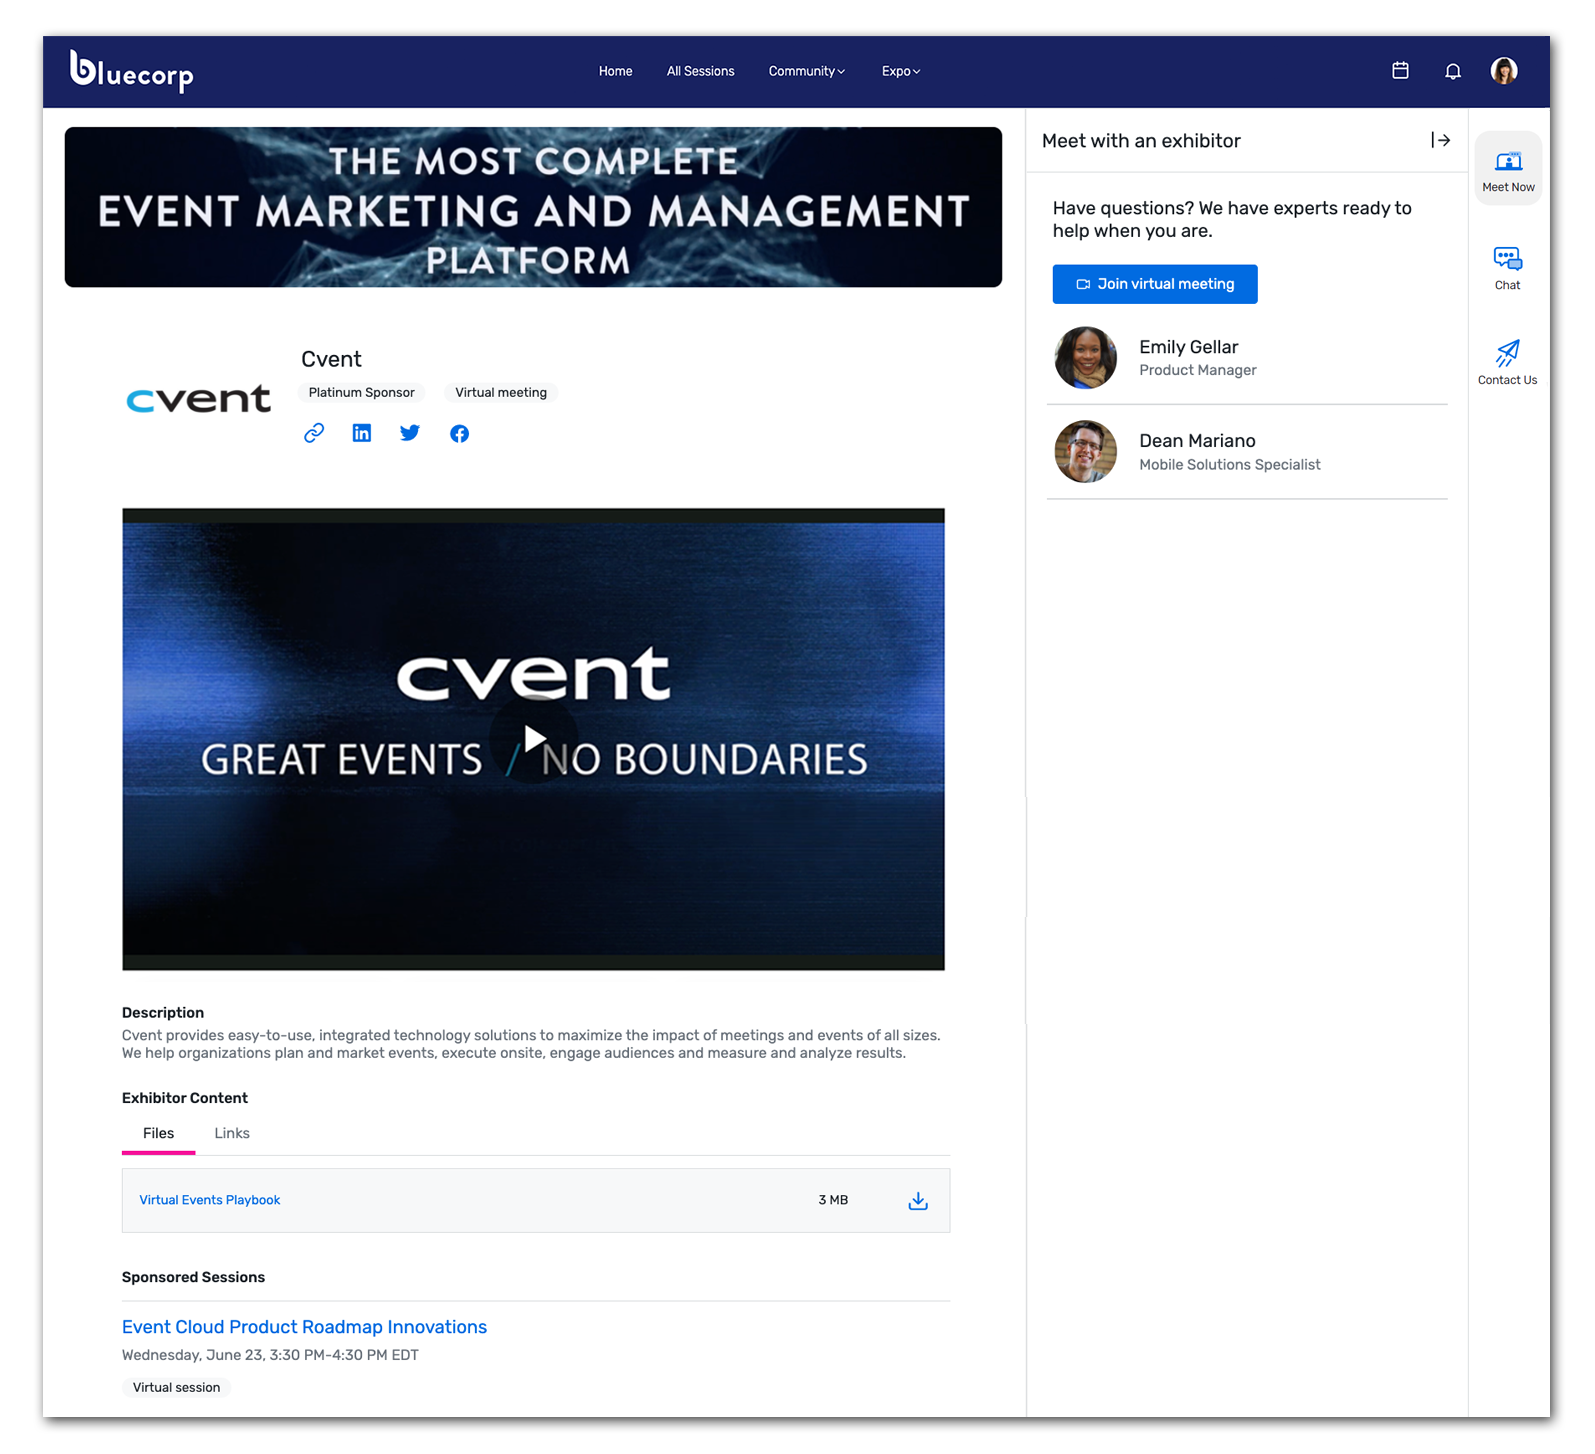
Task: Click the notifications bell icon
Action: click(1452, 71)
